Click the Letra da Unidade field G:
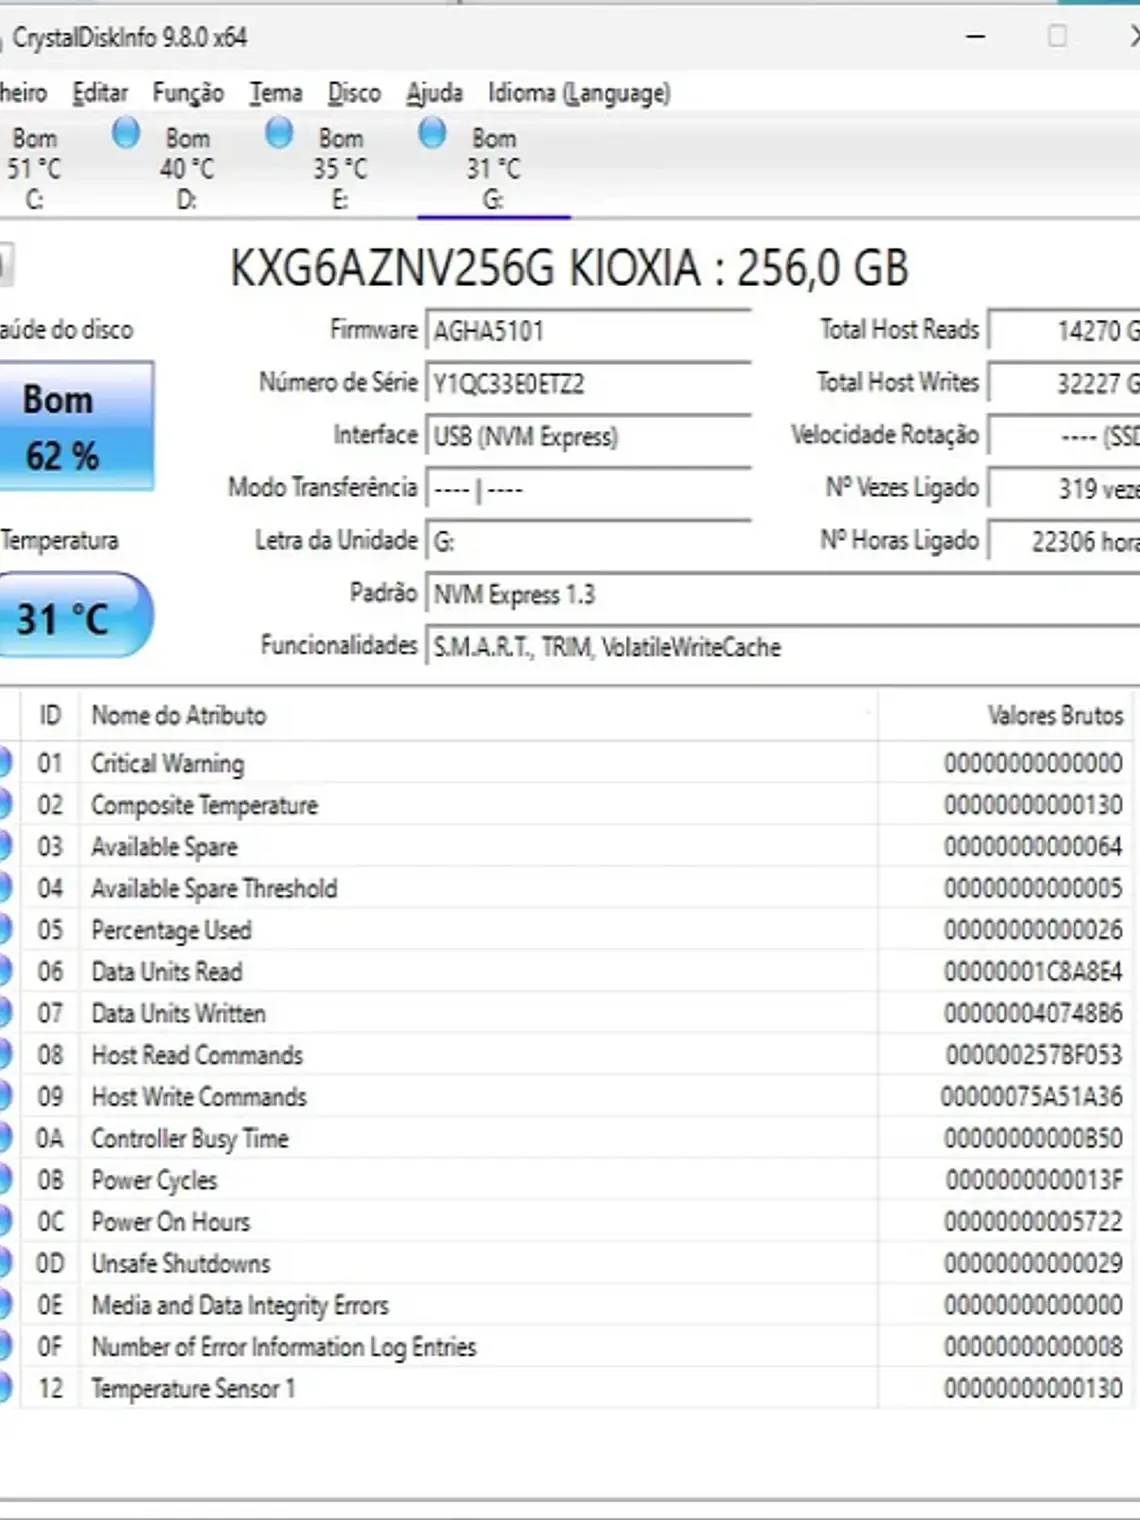The width and height of the screenshot is (1140, 1520). coord(588,541)
